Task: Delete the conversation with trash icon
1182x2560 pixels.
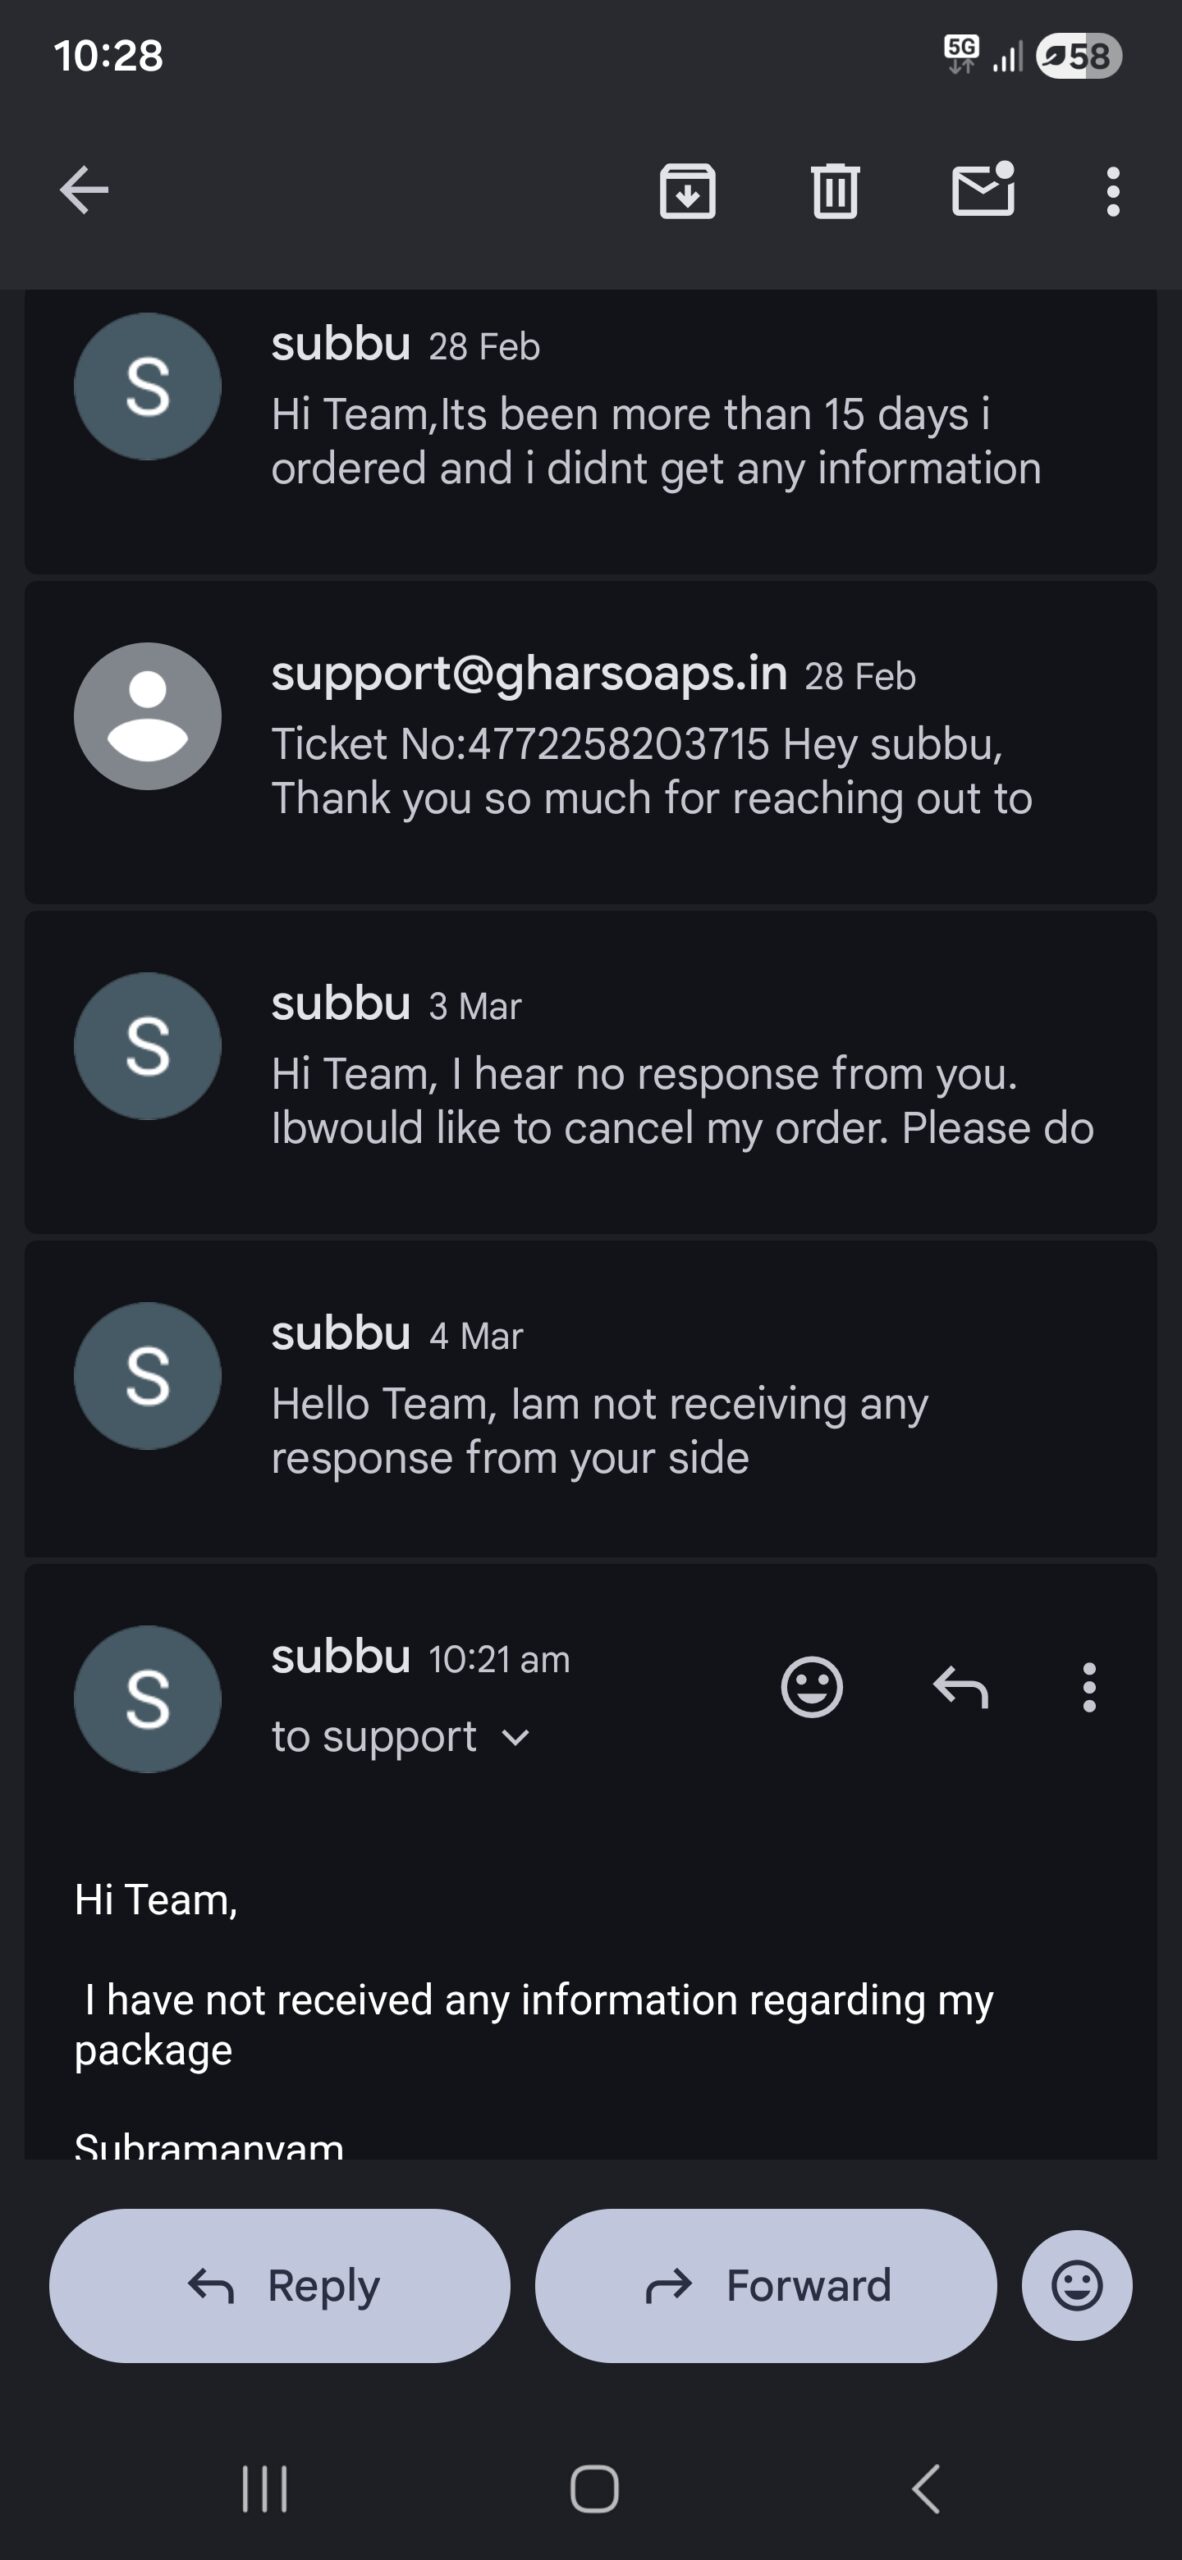Action: (835, 190)
